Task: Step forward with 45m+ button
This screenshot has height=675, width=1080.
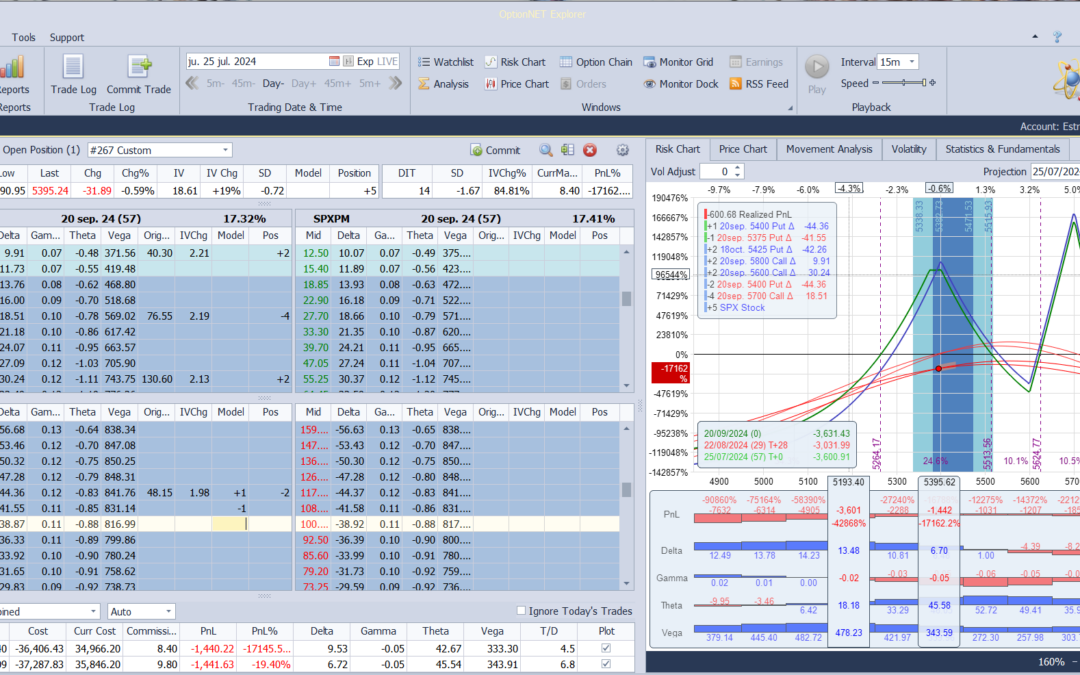Action: [338, 83]
